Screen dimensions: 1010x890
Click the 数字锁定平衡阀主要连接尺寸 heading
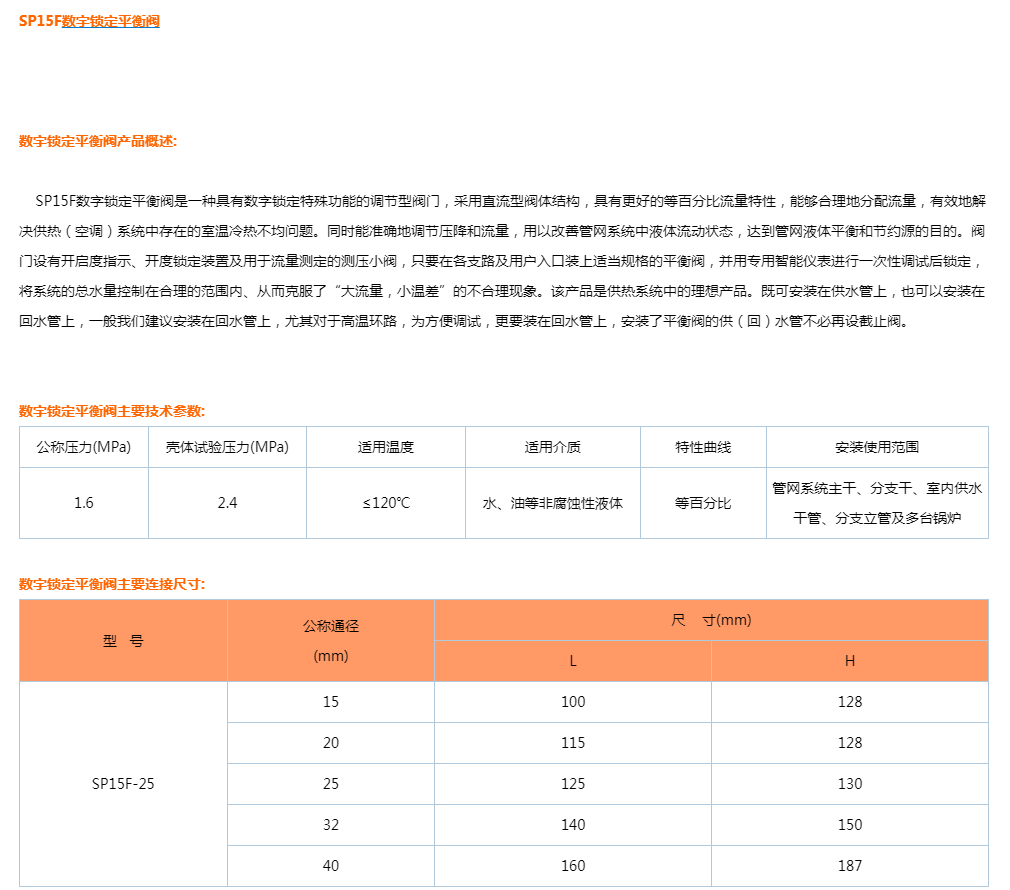point(108,581)
